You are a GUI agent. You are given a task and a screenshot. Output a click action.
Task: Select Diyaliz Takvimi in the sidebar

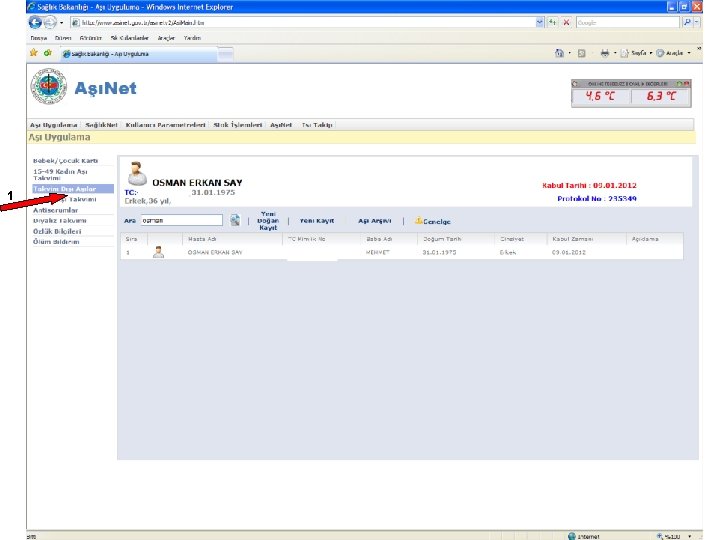click(60, 221)
